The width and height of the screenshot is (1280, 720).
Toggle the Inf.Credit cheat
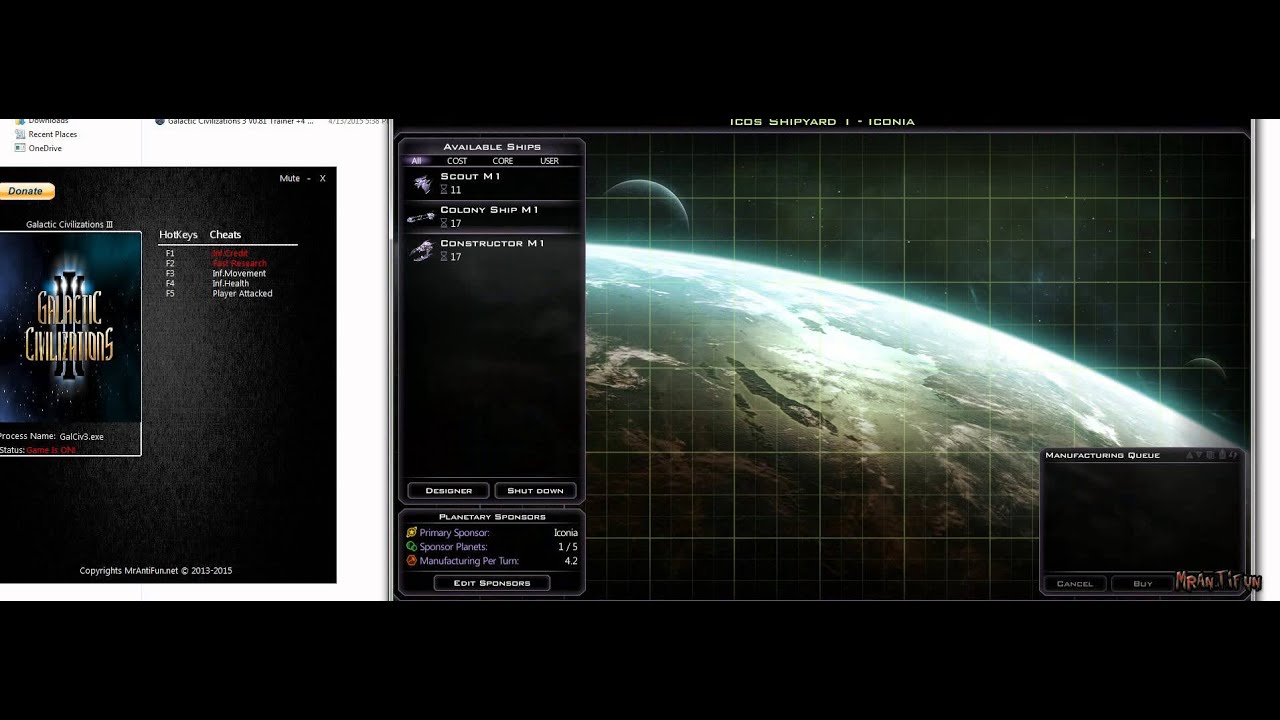pyautogui.click(x=230, y=254)
